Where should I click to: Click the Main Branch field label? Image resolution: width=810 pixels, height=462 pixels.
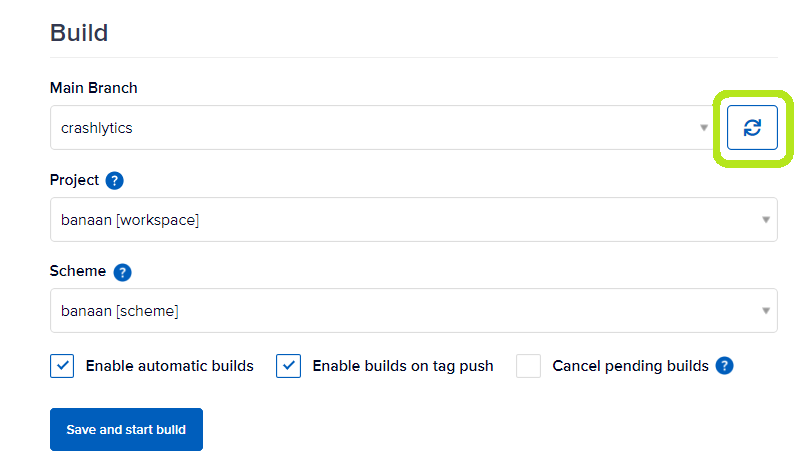coord(94,88)
